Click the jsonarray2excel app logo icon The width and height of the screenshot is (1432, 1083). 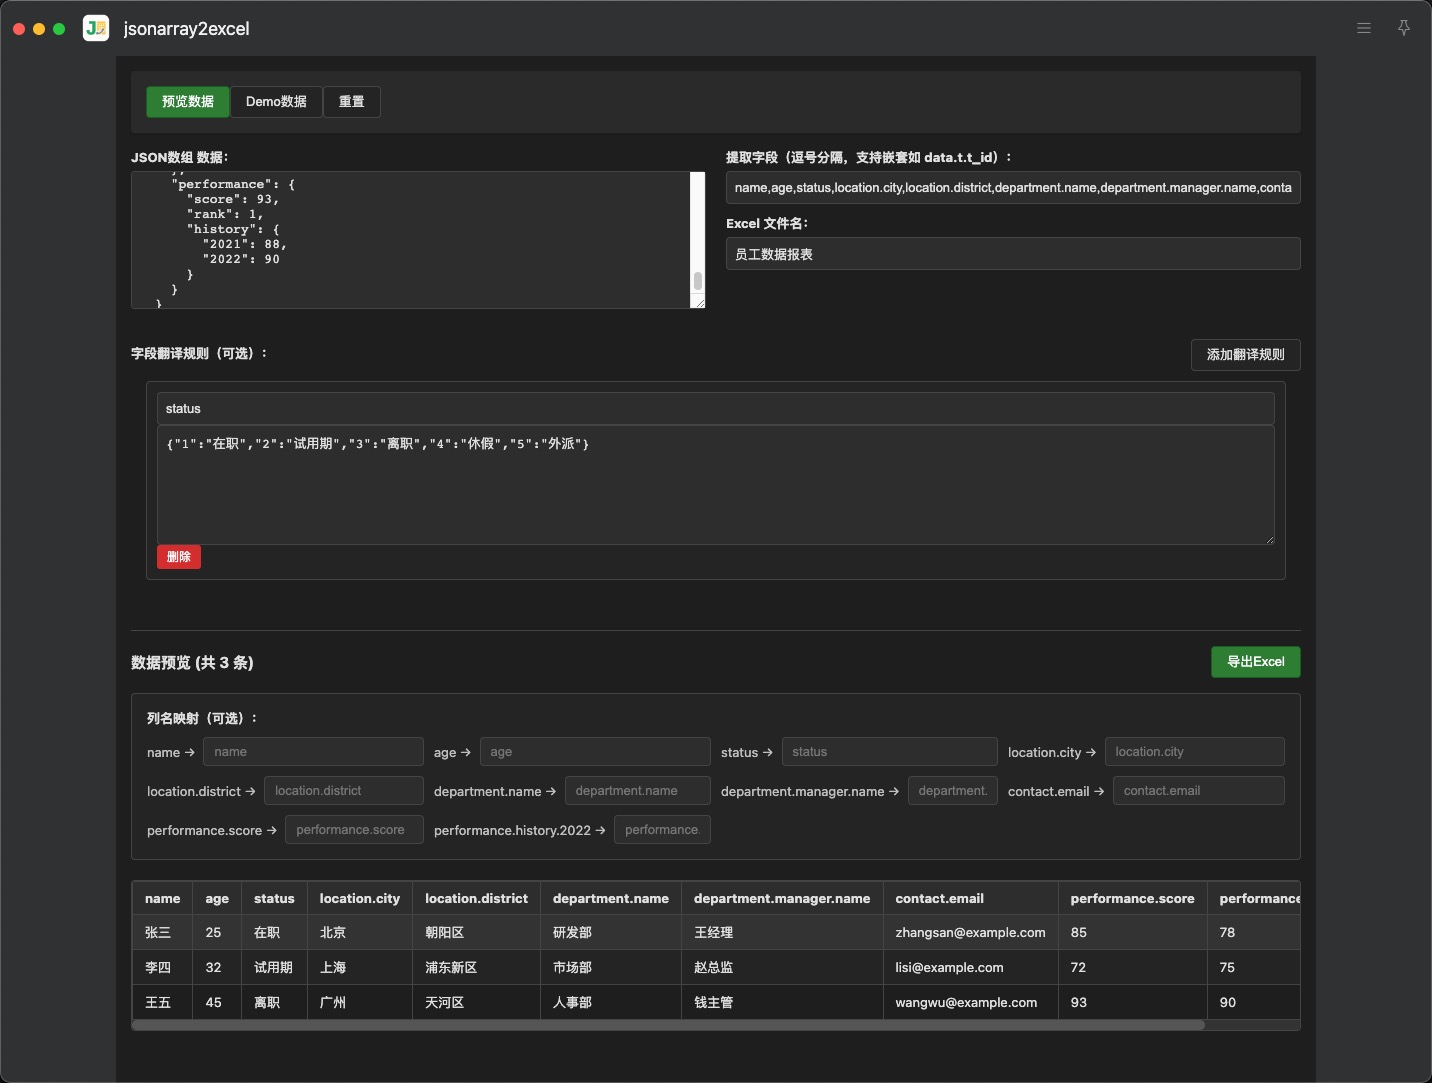point(96,28)
